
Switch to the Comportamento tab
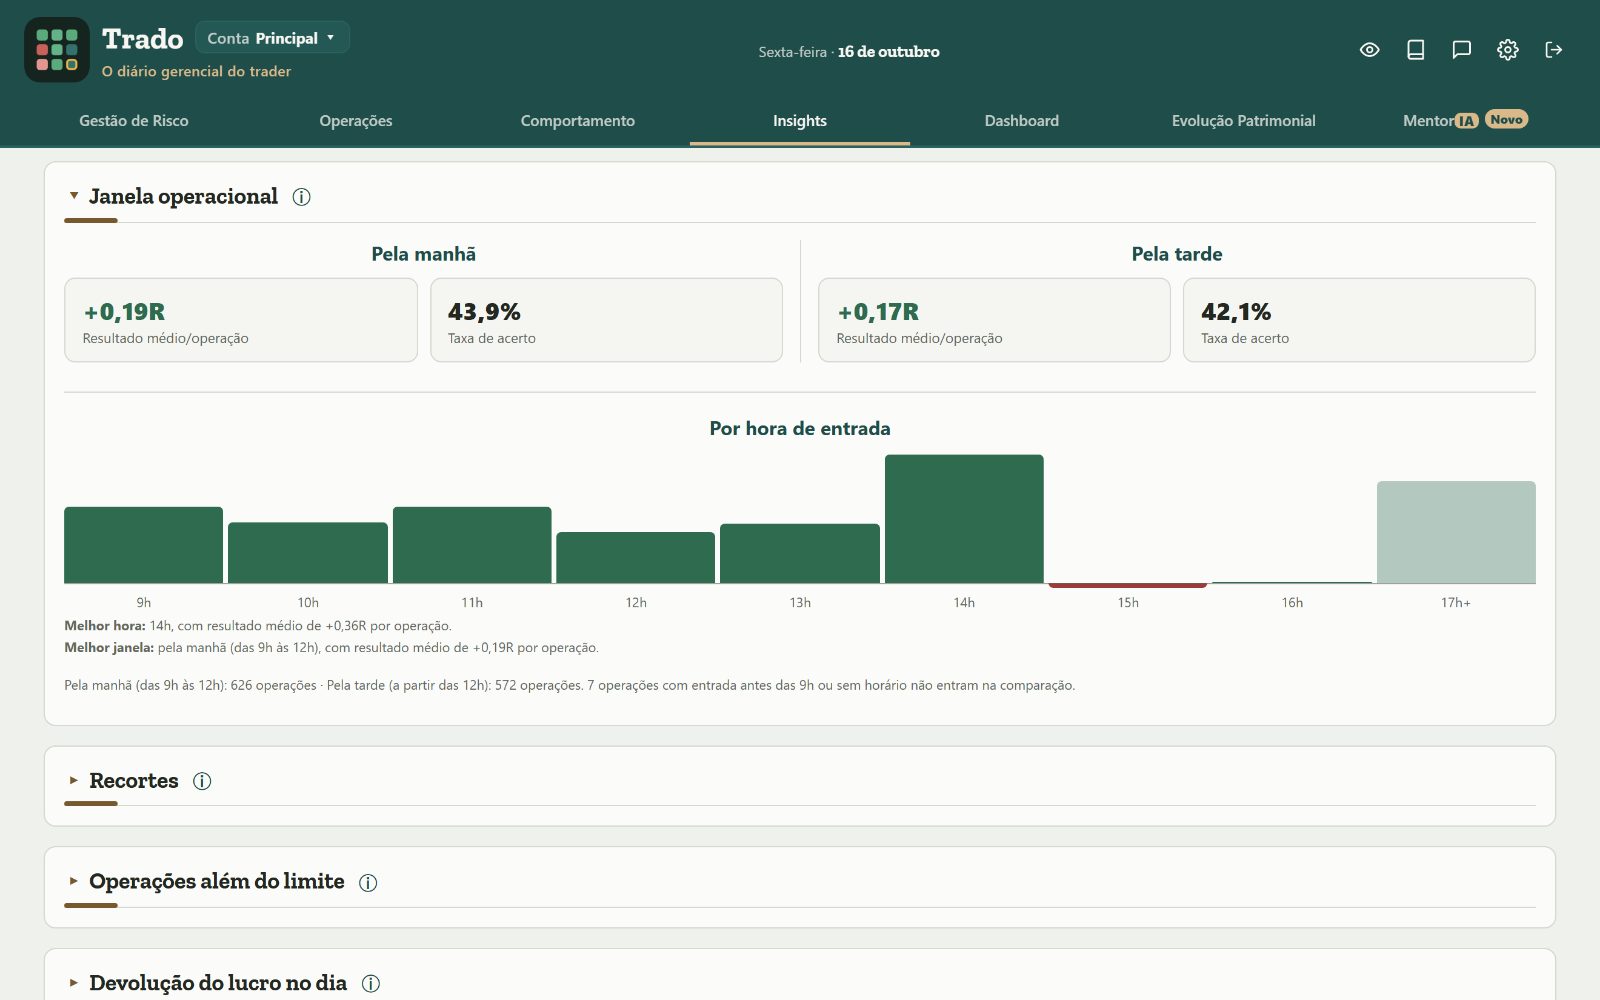click(578, 121)
